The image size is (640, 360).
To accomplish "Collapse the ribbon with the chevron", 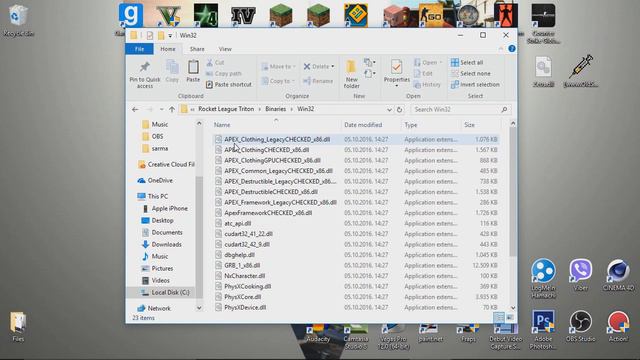I will (x=501, y=49).
